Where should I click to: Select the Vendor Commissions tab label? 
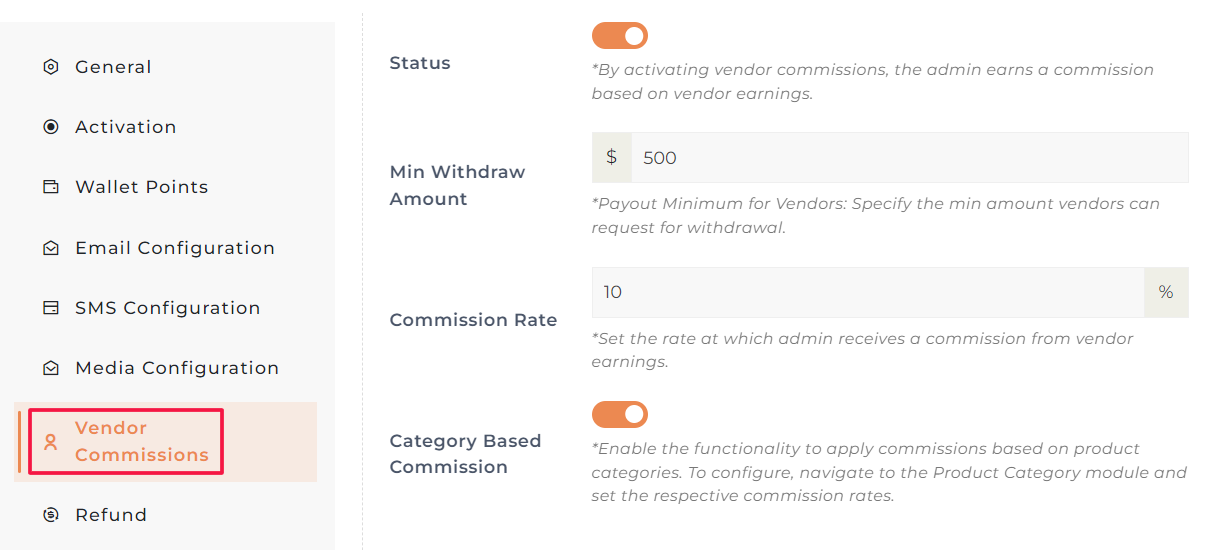pyautogui.click(x=141, y=441)
